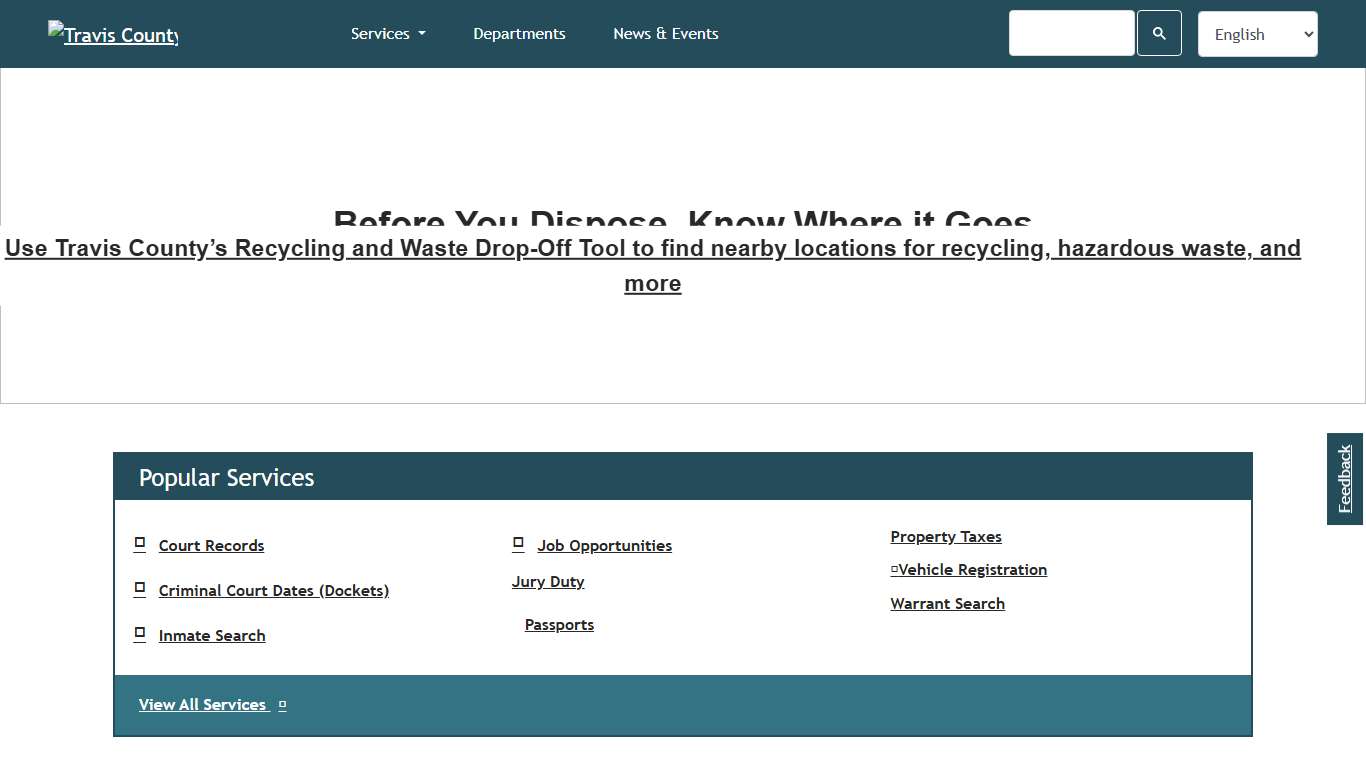Open the Feedback panel on the right edge
This screenshot has width=1366, height=768.
(1344, 479)
